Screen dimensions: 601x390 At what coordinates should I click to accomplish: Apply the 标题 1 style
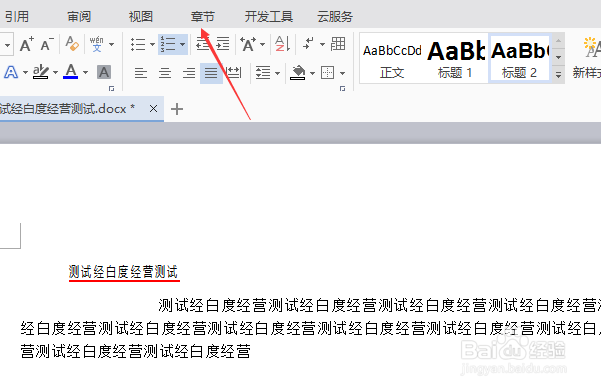[455, 59]
